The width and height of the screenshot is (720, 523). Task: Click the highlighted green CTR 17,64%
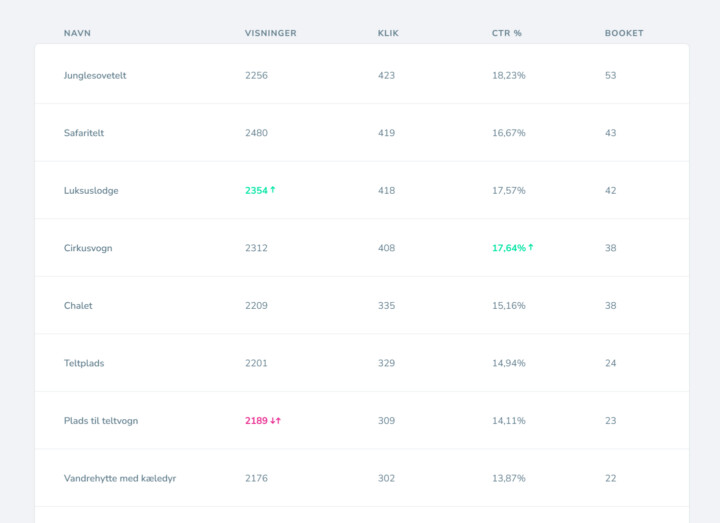coord(509,248)
